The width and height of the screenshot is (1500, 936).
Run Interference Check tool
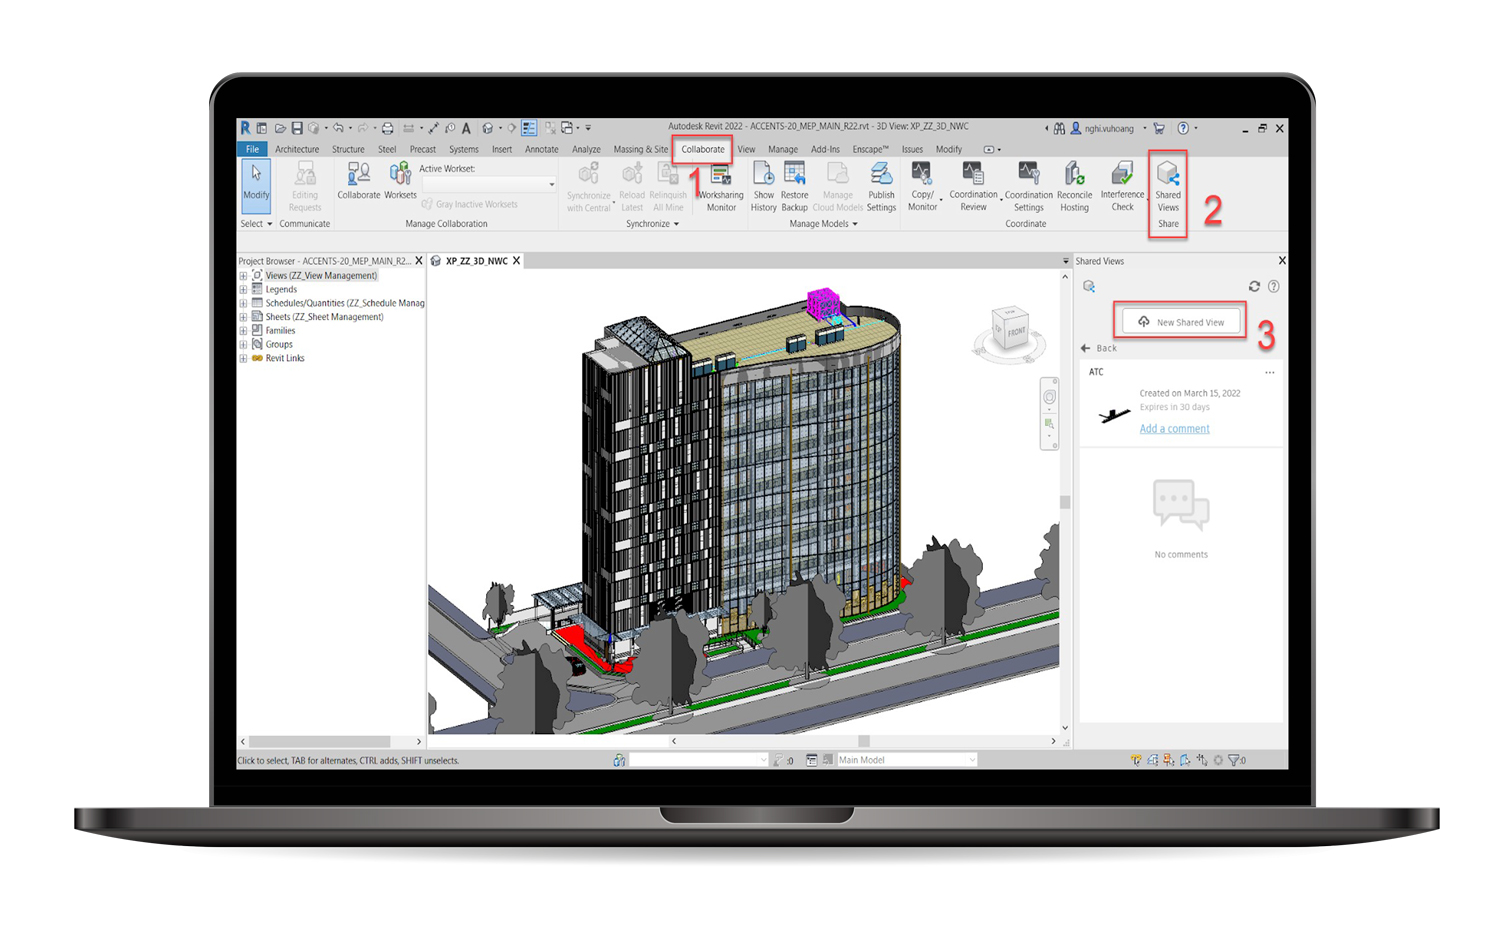(1122, 187)
